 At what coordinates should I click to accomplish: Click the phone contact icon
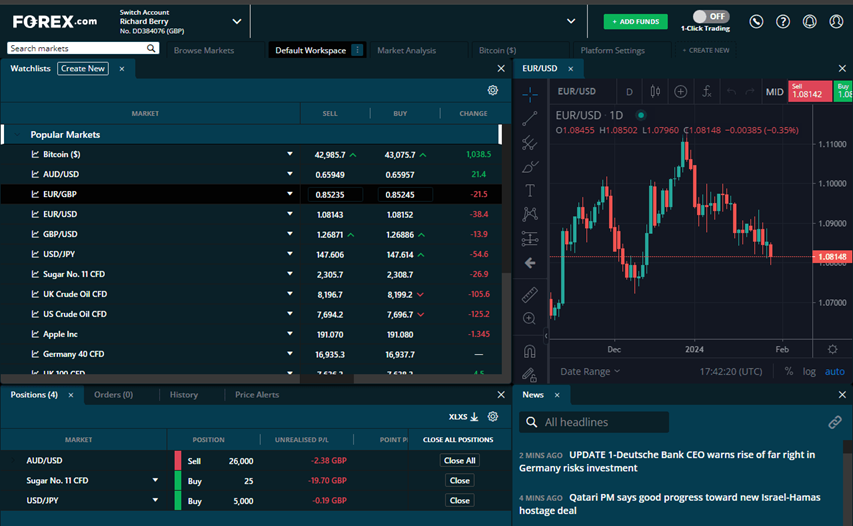click(756, 21)
